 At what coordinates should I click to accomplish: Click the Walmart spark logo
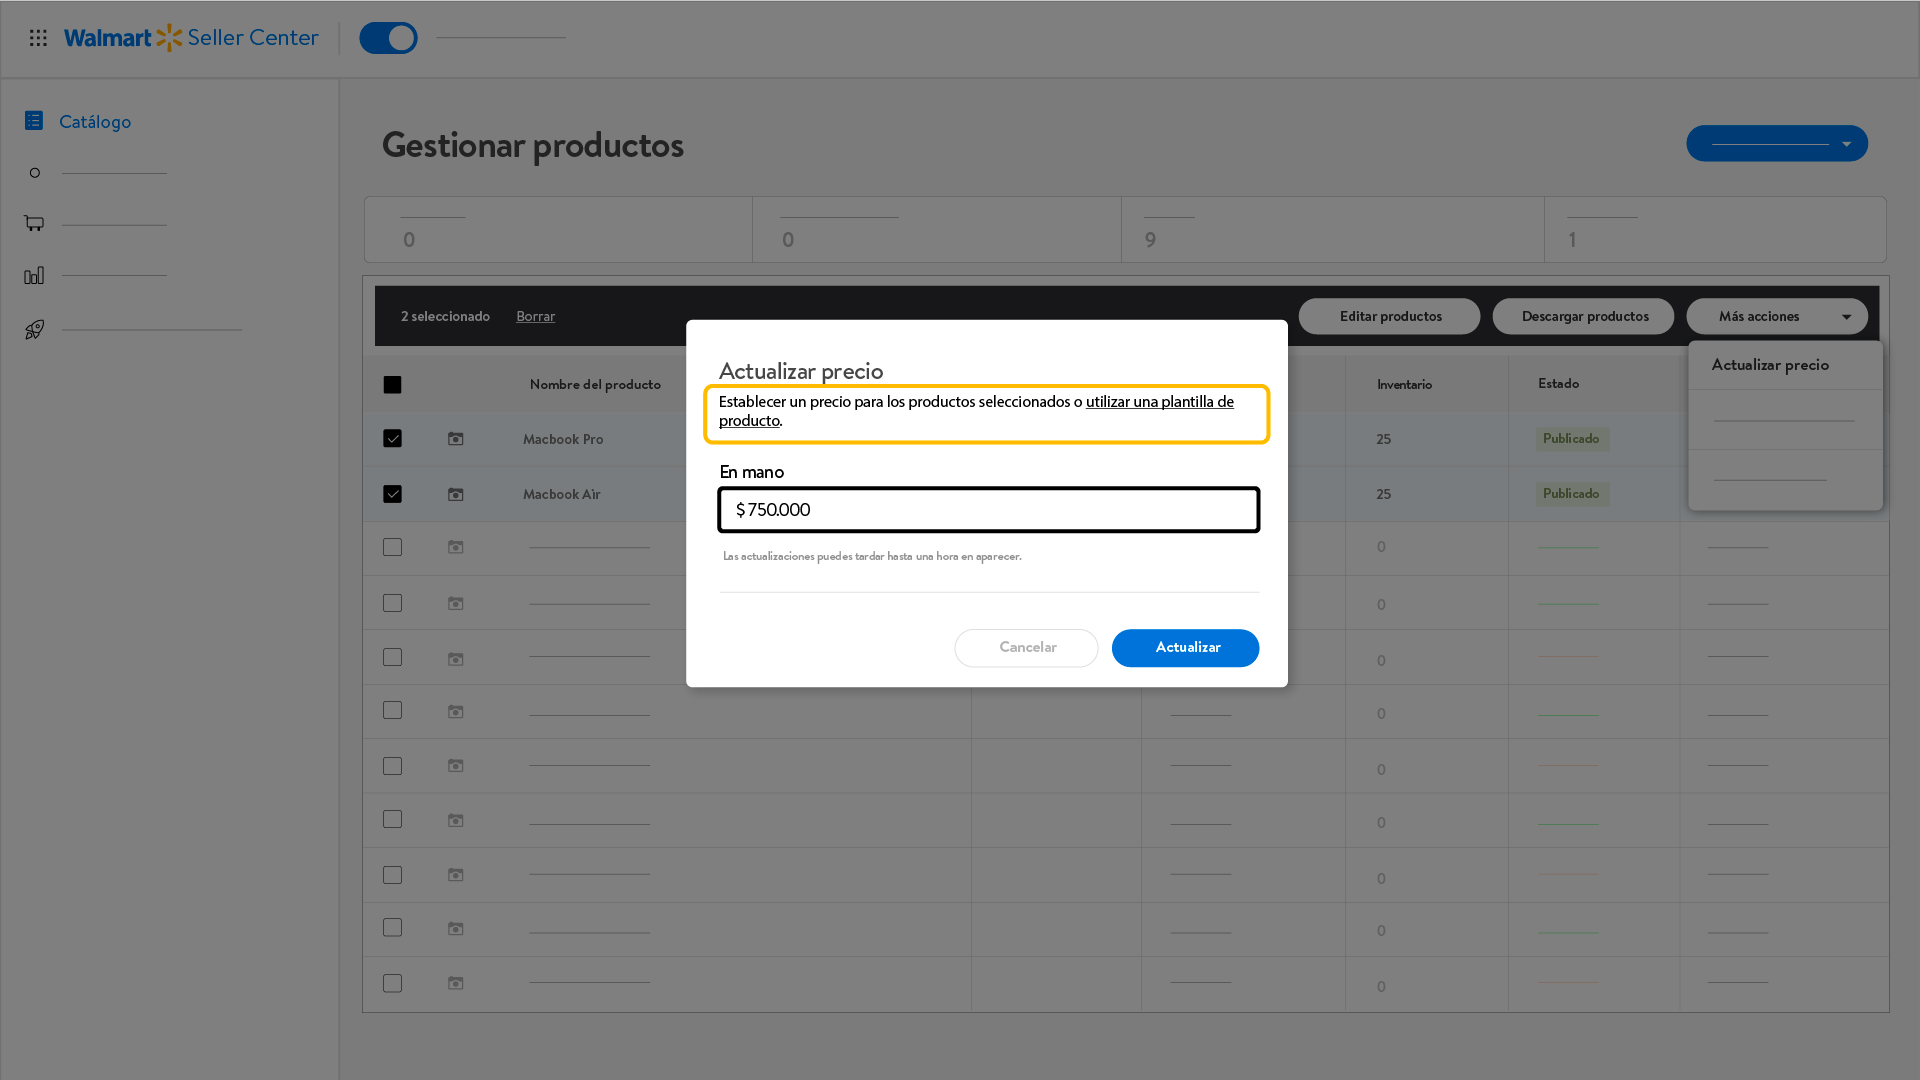169,38
